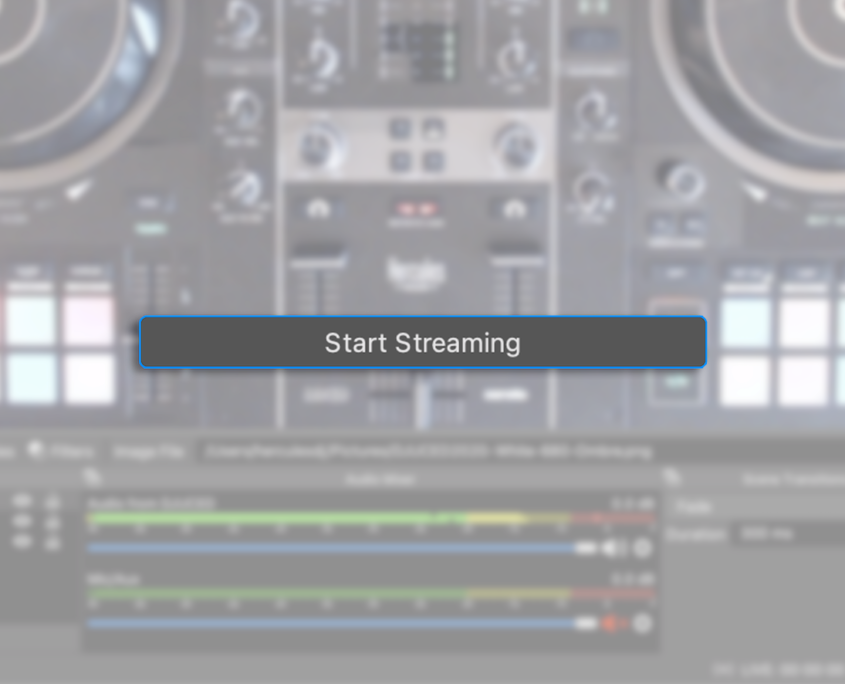Click the third source's lock icon
This screenshot has height=684, width=845.
tap(53, 542)
